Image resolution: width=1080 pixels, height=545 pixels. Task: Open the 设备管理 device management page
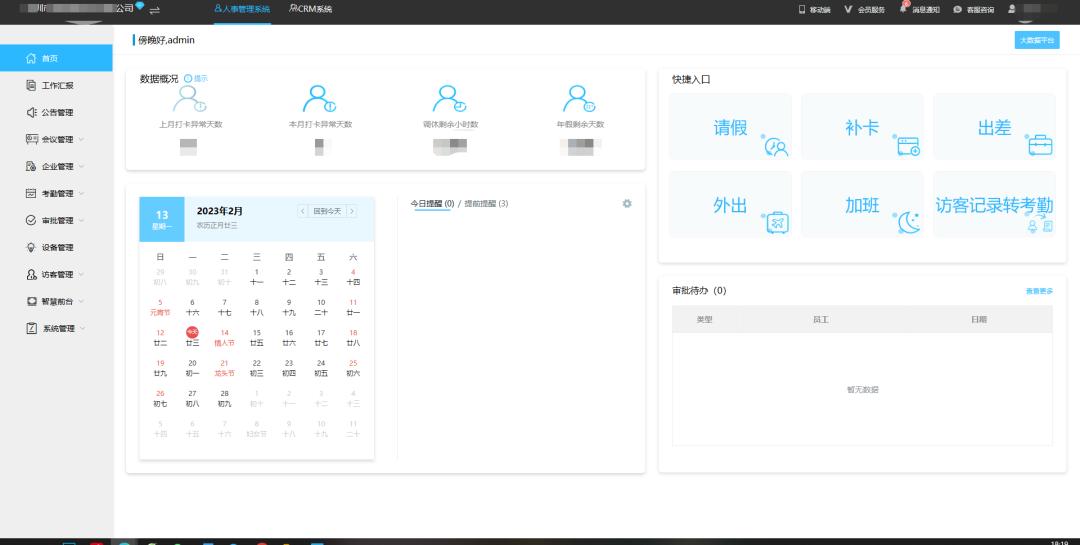[x=56, y=247]
